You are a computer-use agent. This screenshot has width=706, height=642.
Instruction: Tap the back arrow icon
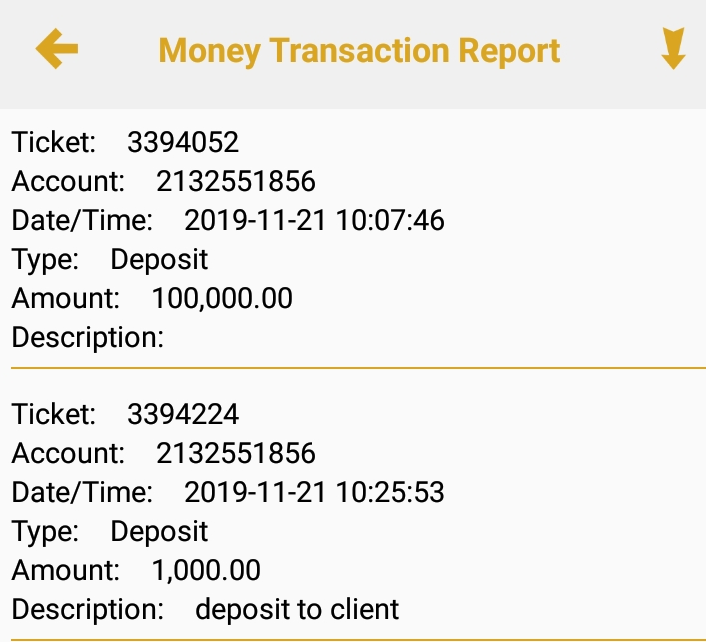coord(57,49)
